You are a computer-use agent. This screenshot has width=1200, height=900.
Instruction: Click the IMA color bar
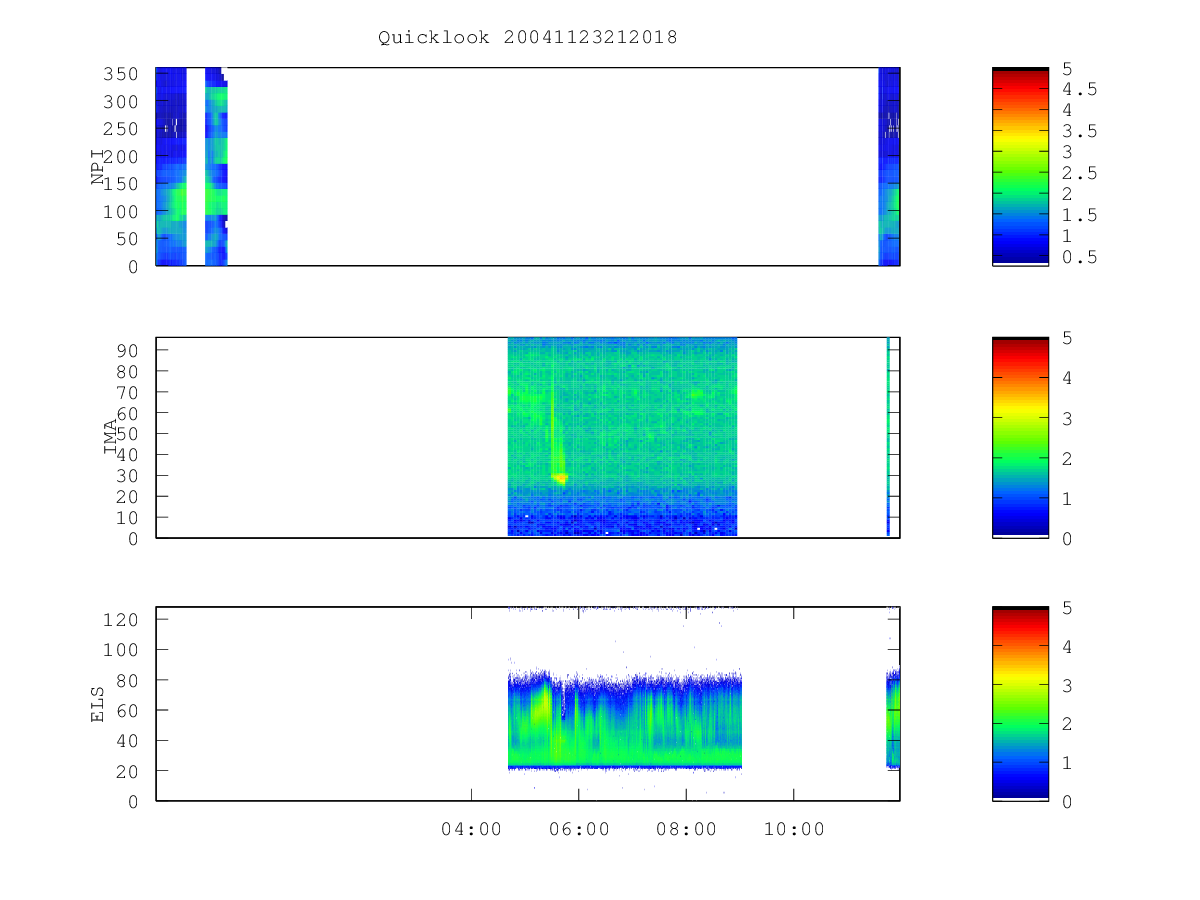pyautogui.click(x=1020, y=437)
